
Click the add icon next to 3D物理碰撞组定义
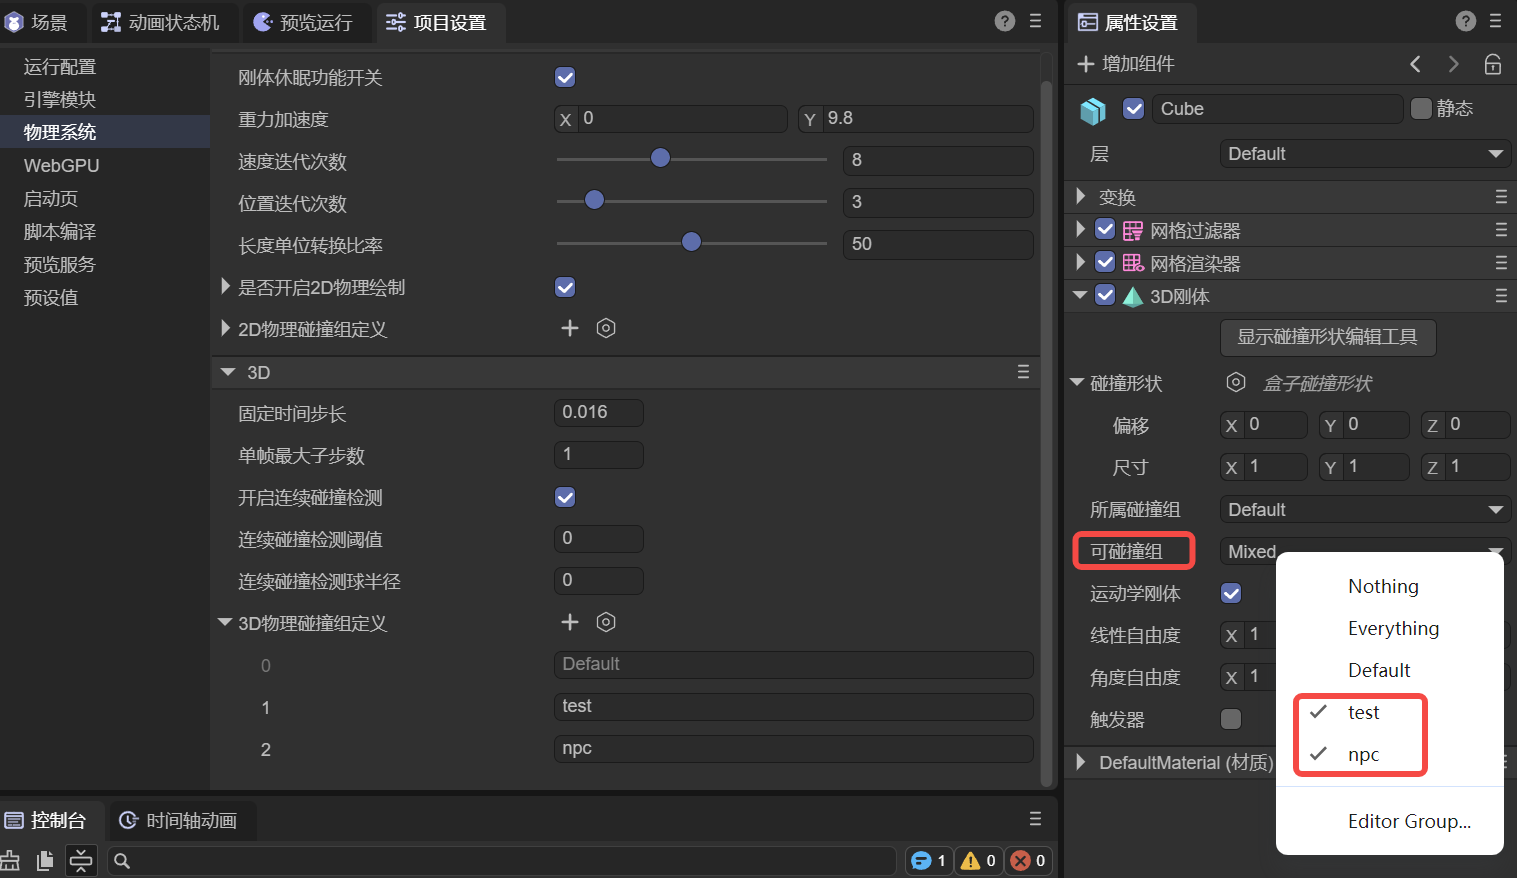click(x=570, y=622)
